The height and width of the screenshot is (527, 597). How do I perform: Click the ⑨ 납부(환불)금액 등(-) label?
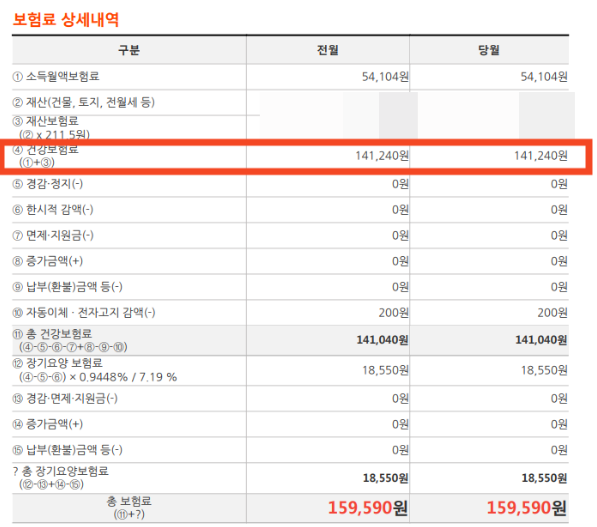coord(68,287)
